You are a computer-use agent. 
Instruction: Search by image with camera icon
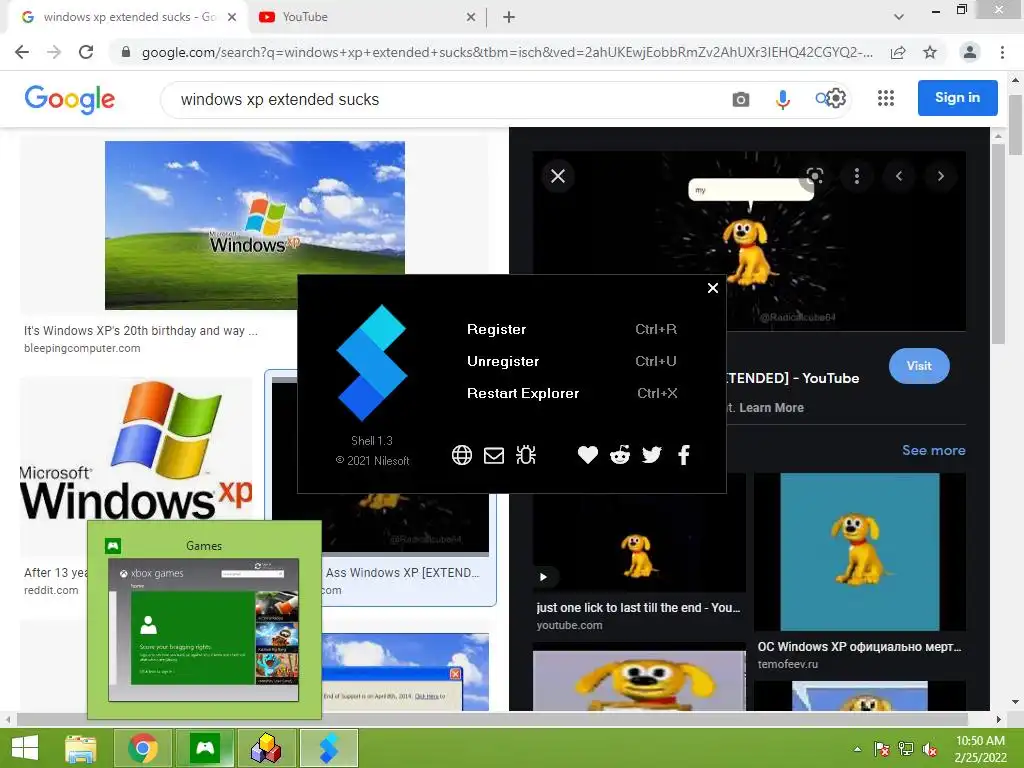click(741, 99)
